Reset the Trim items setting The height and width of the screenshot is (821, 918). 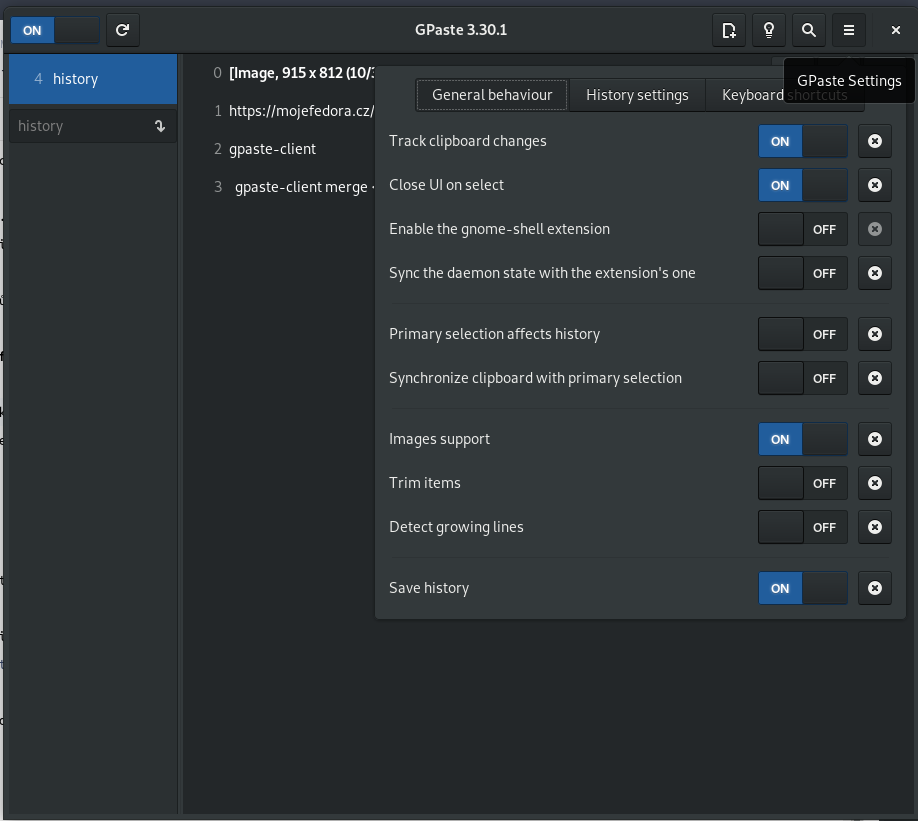coord(875,483)
